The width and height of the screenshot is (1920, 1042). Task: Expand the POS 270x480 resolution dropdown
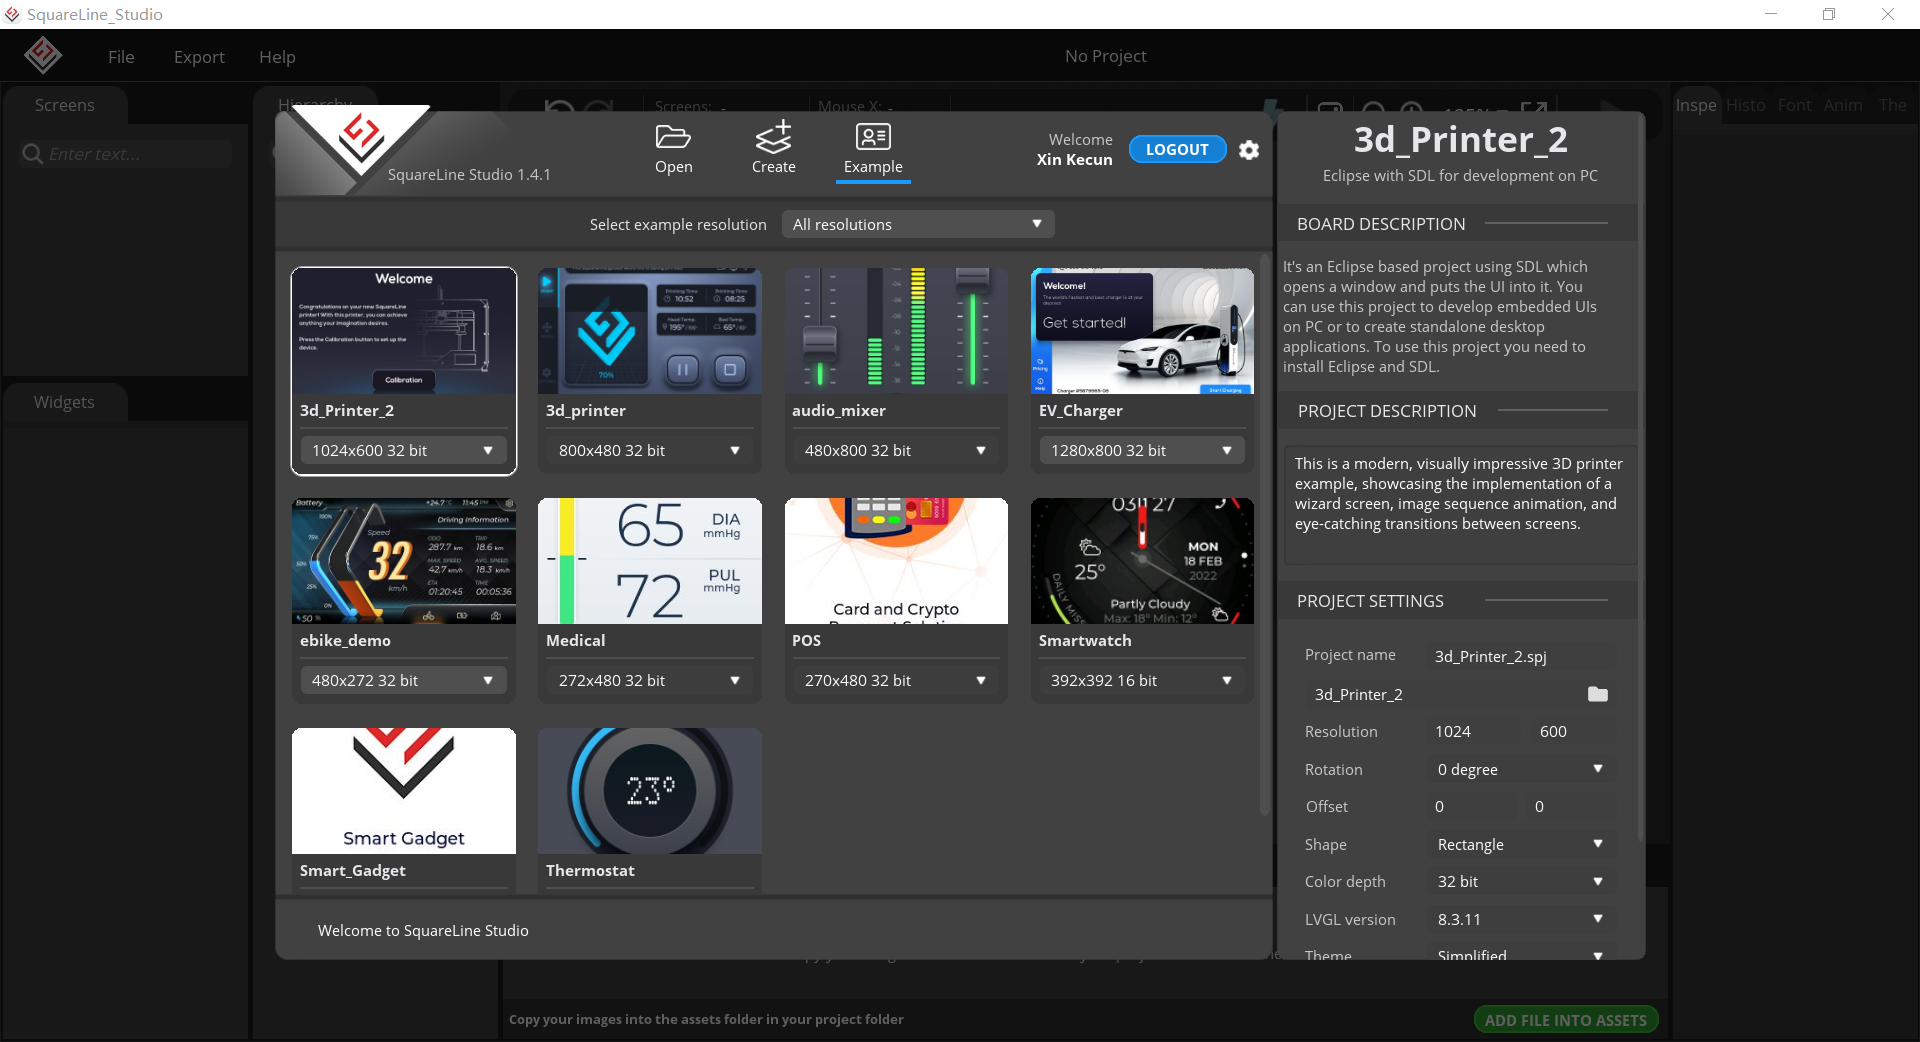click(896, 681)
